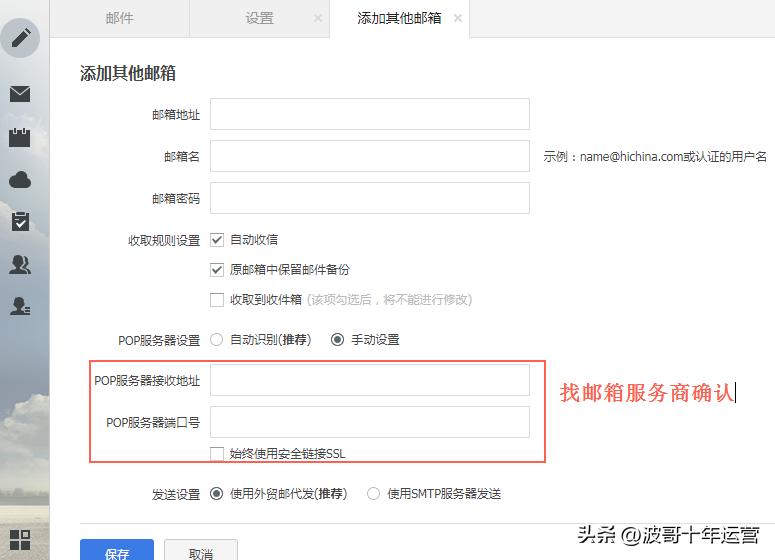
Task: Click the POP服务器接收地址 input field
Action: pyautogui.click(x=370, y=380)
